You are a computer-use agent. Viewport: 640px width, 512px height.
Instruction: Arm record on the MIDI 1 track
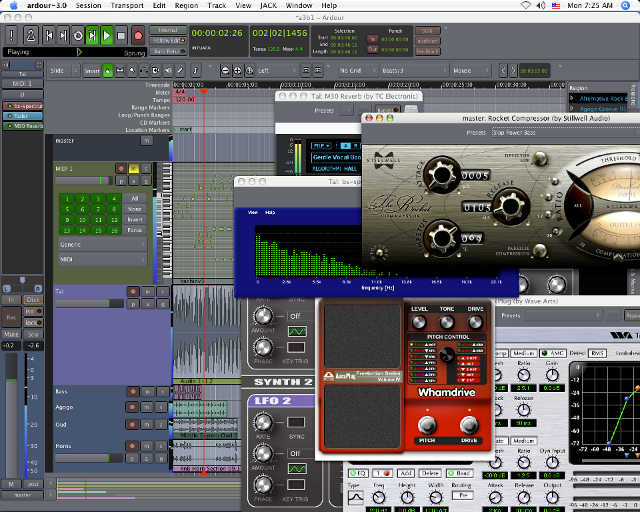(x=121, y=168)
